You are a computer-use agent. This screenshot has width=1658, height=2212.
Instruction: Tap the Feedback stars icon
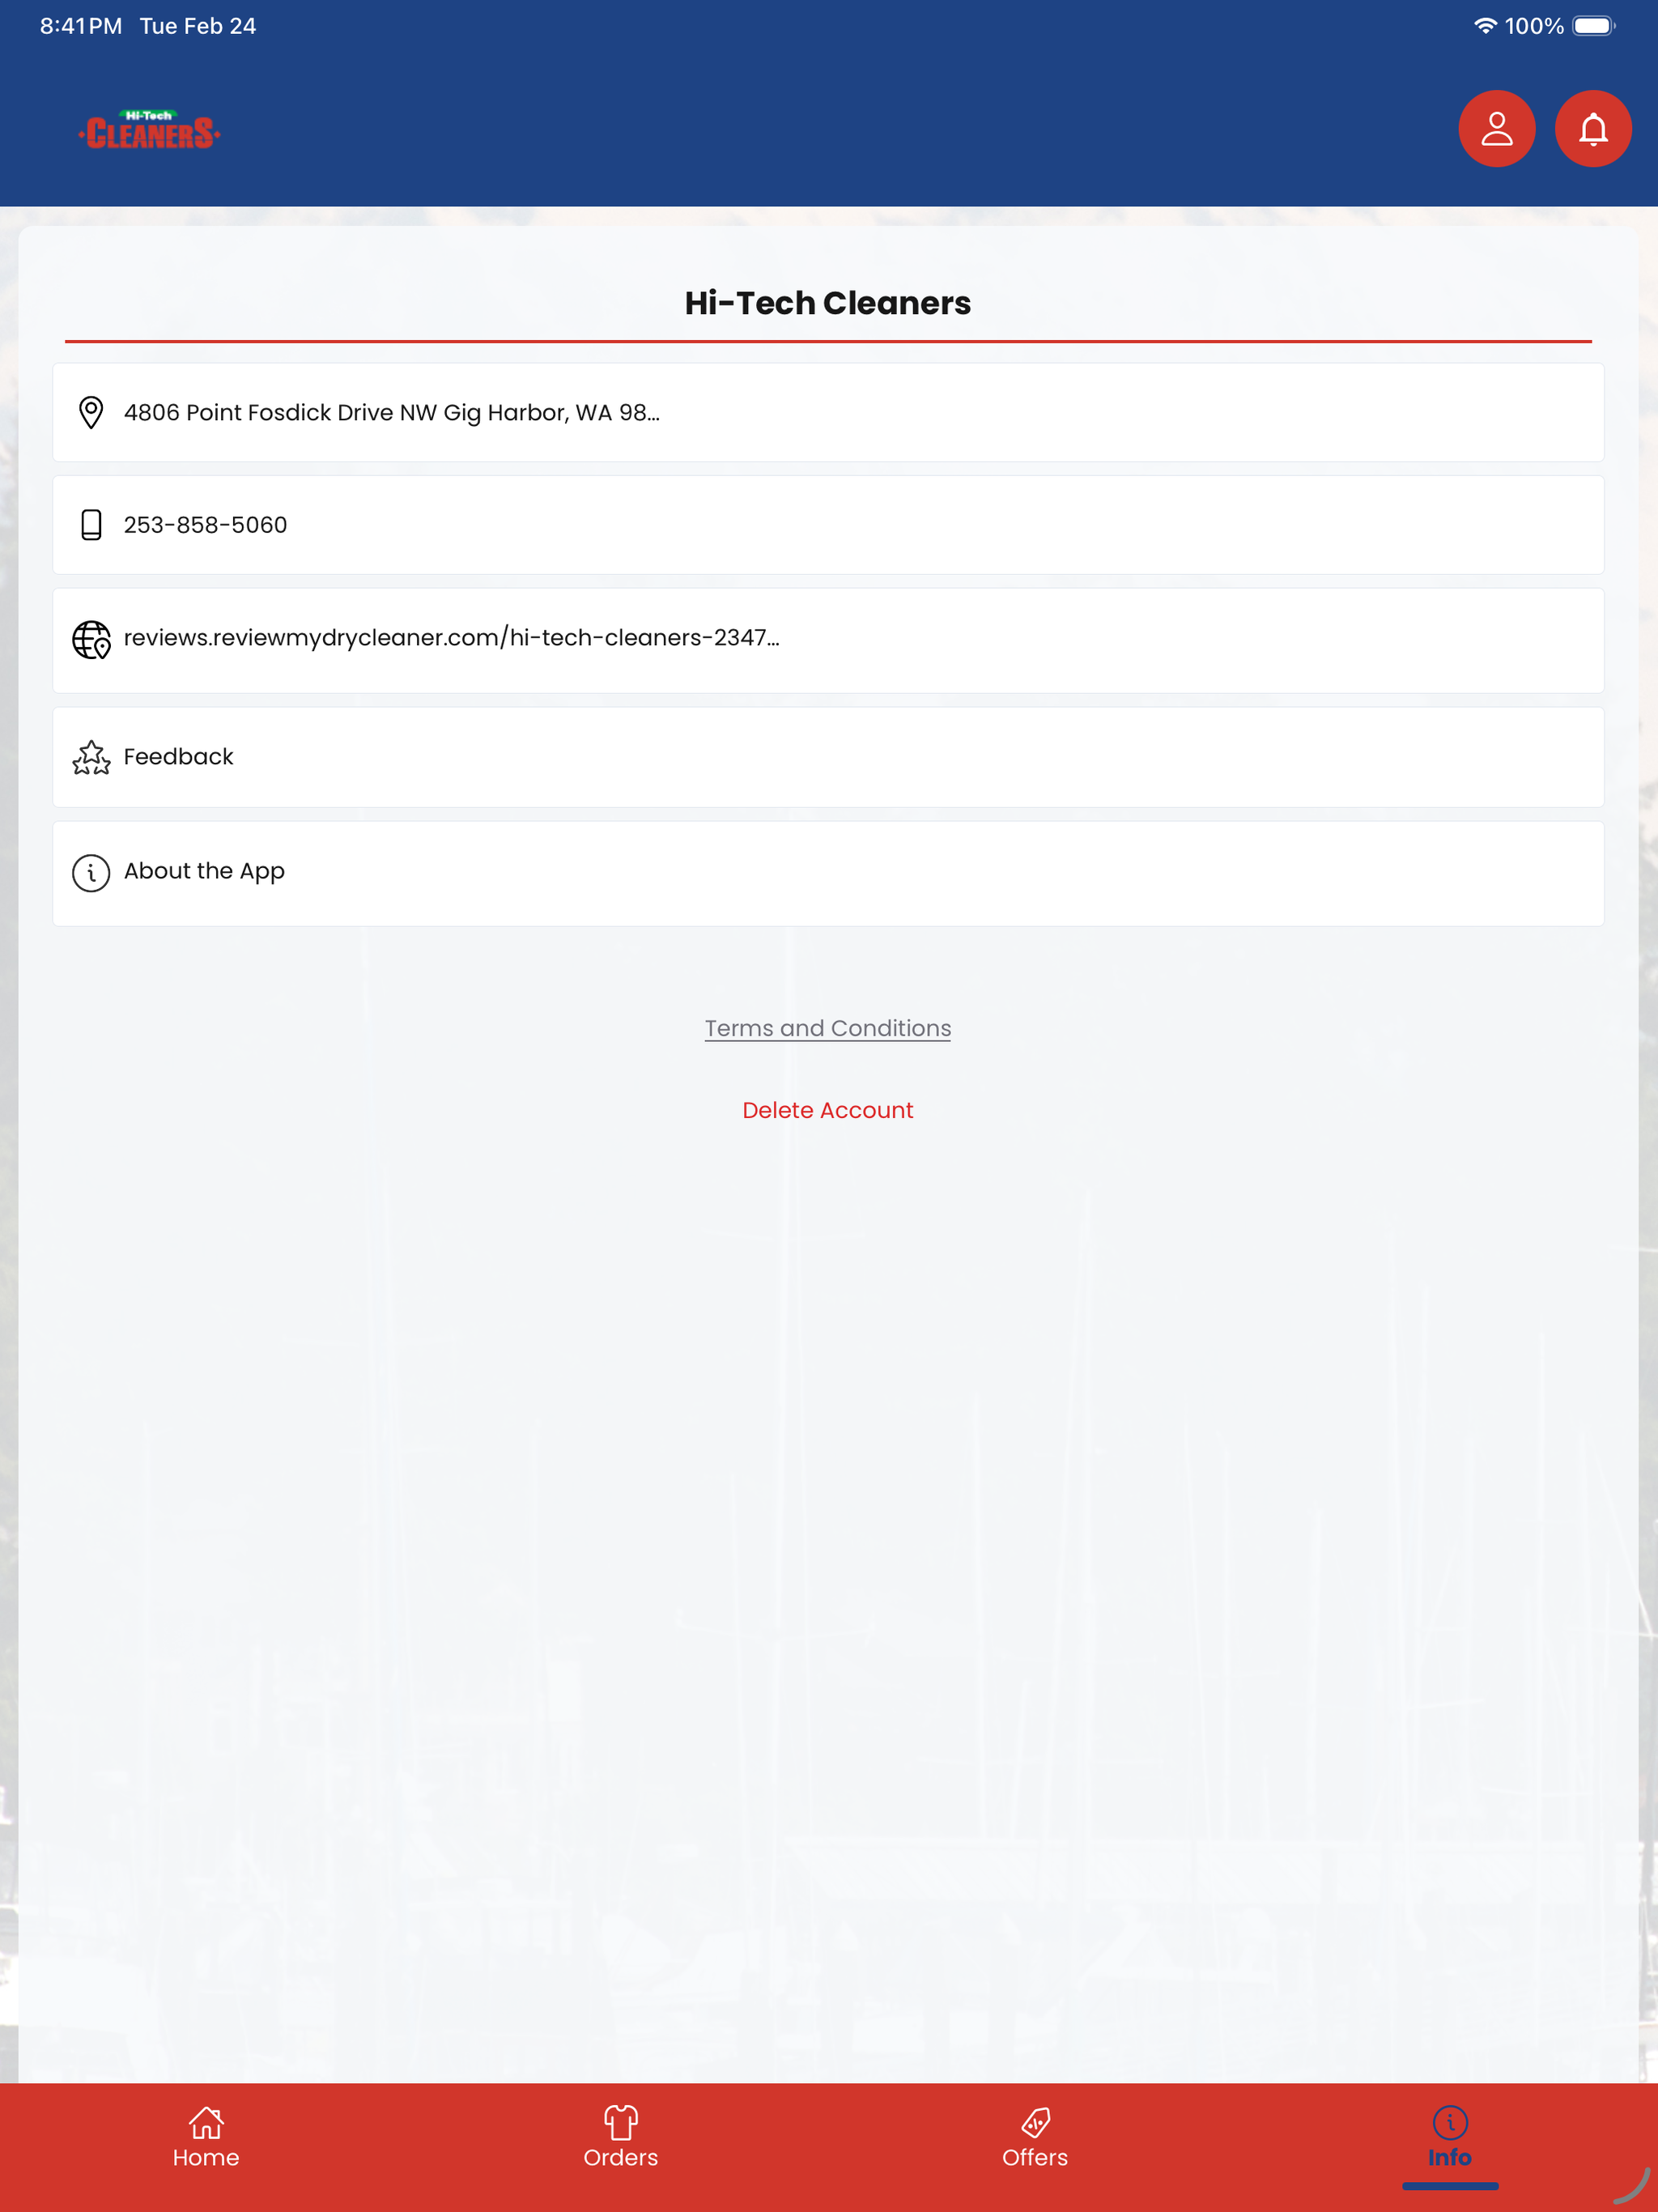91,757
